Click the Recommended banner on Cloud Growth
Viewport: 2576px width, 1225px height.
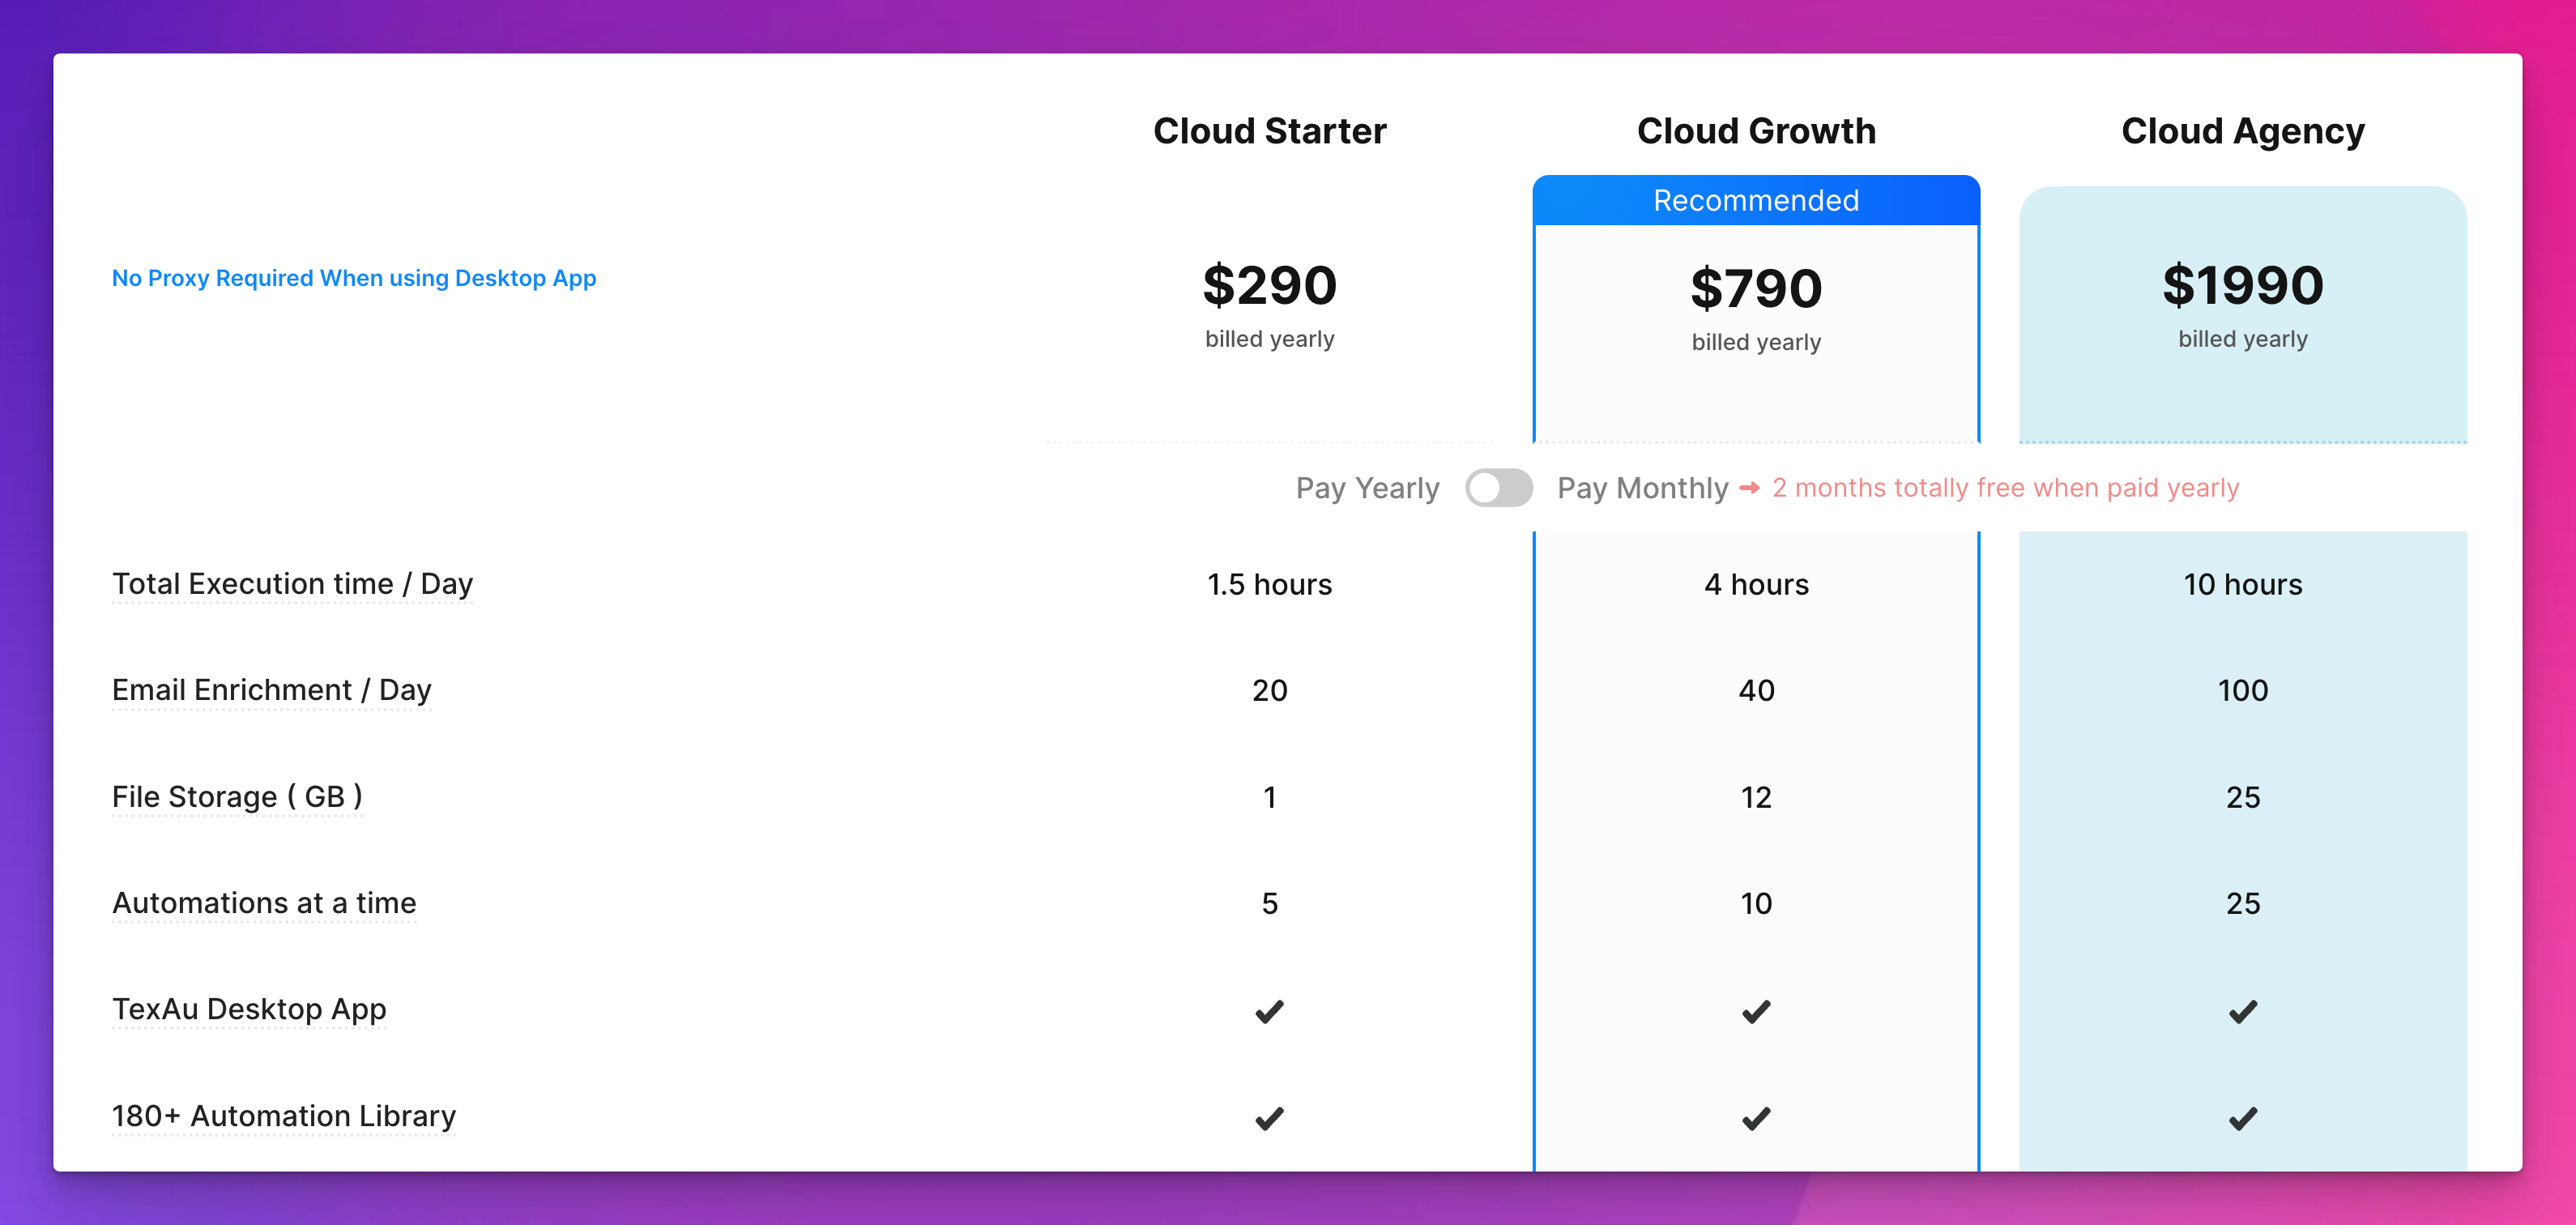click(1756, 200)
